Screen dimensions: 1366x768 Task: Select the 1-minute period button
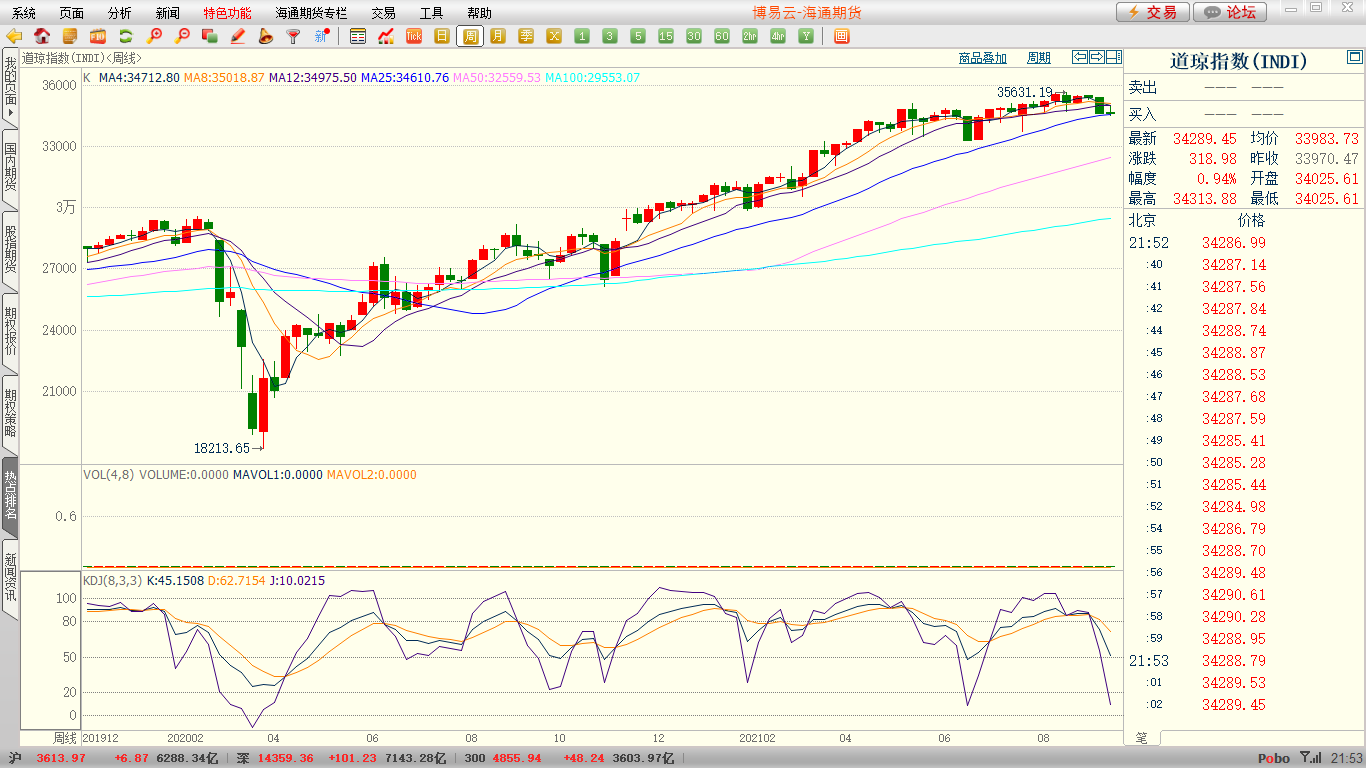pyautogui.click(x=582, y=36)
